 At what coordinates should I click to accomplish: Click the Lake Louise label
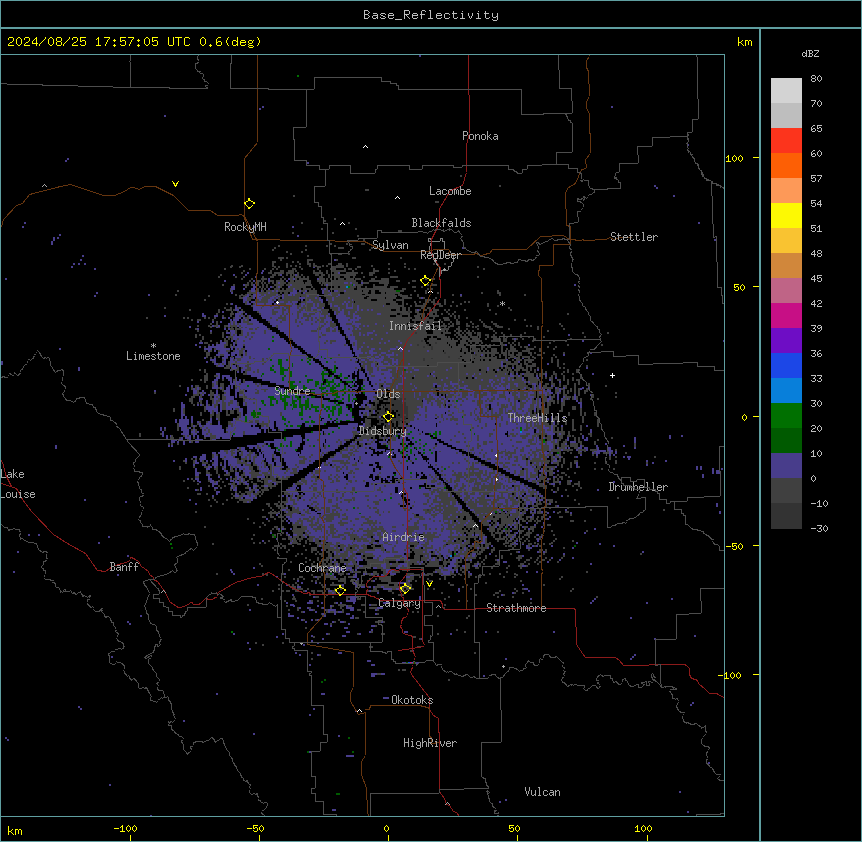[x=18, y=484]
